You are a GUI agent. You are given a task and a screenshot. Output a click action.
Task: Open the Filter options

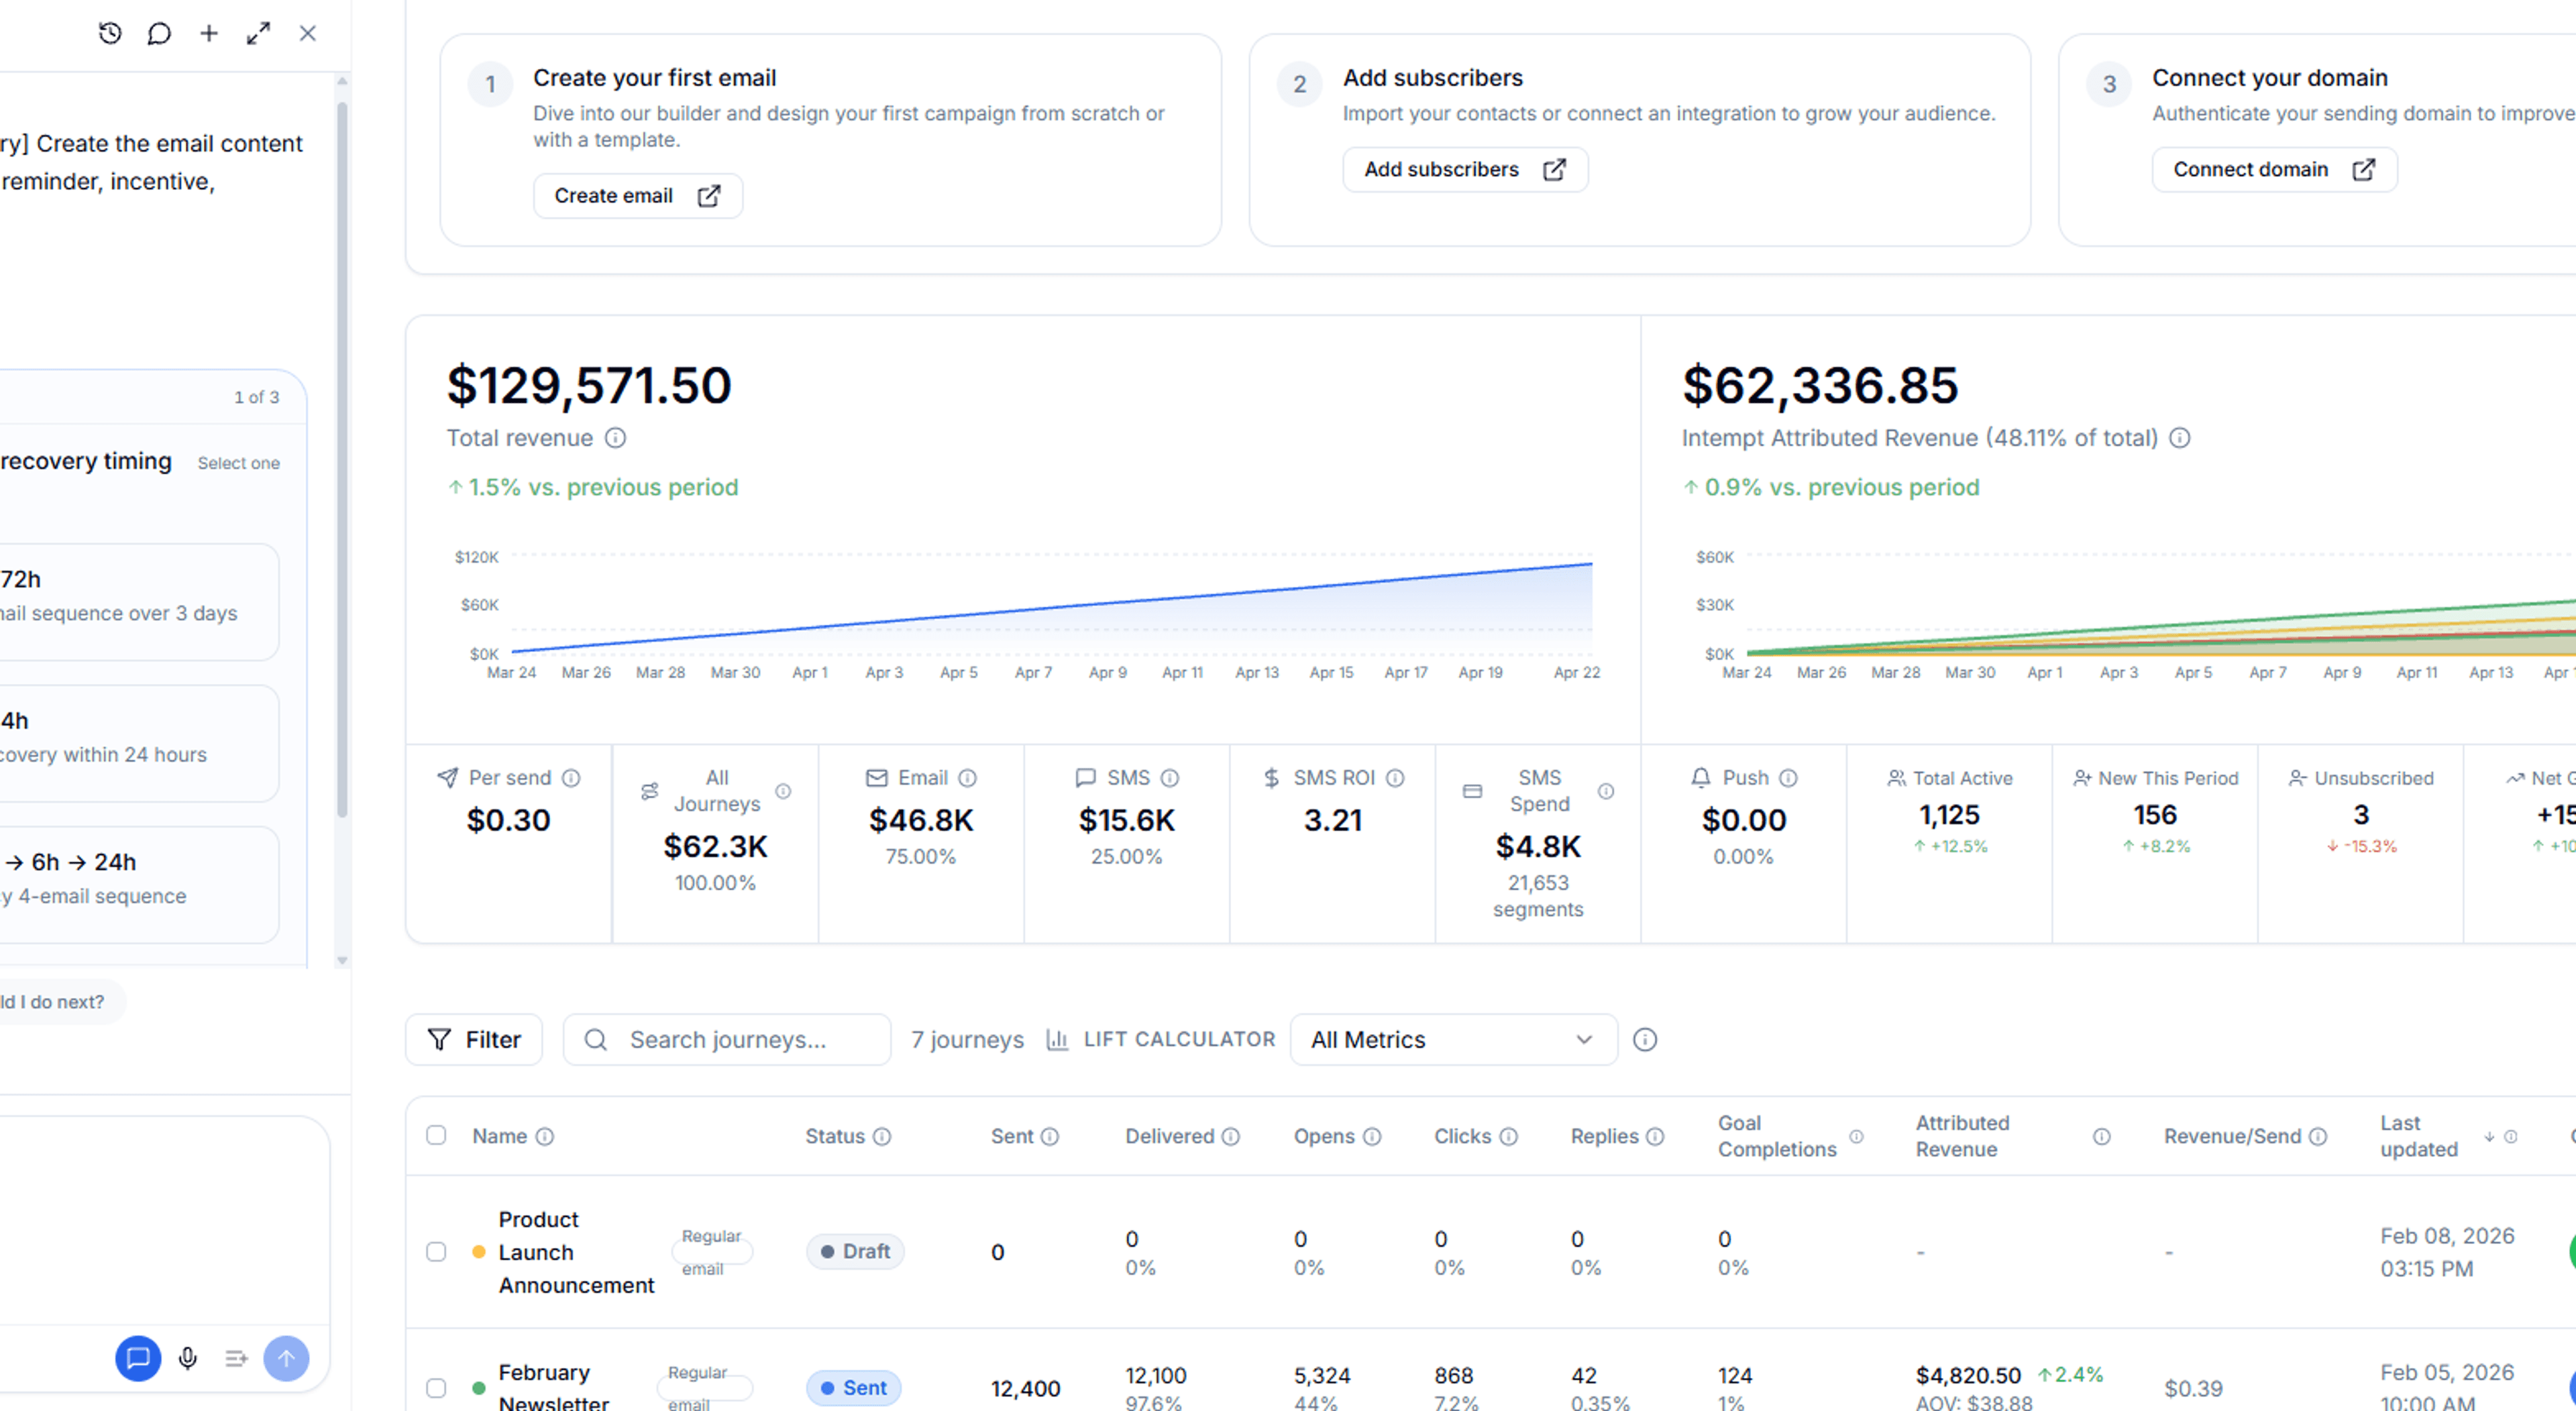point(474,1039)
